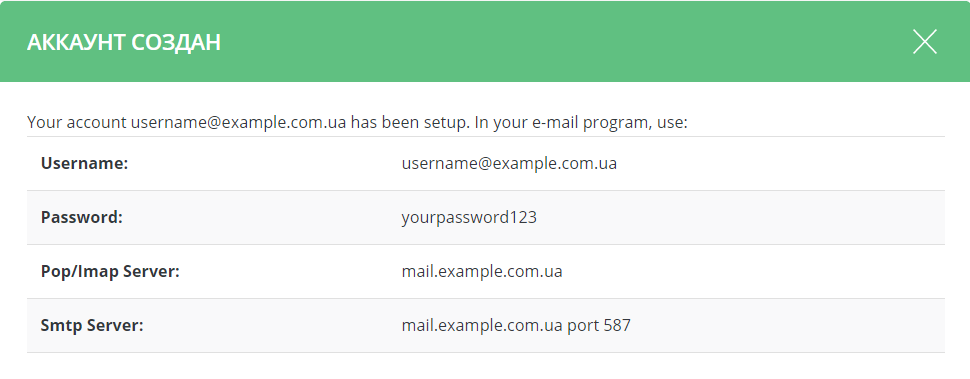Viewport: 970px width, 379px height.
Task: Click the Pop/Imap Server label
Action: coord(110,271)
